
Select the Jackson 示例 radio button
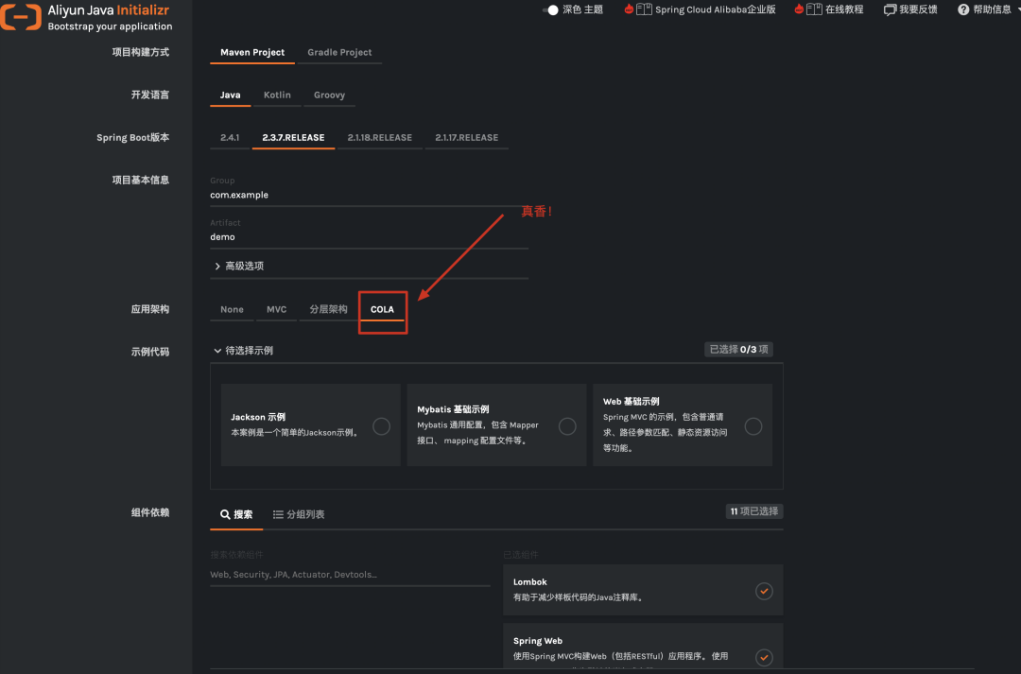tap(381, 426)
